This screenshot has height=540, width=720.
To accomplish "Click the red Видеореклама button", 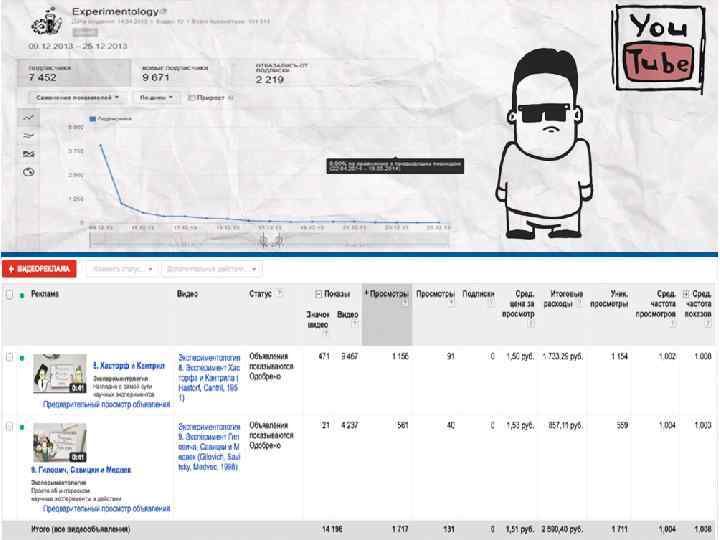I will click(x=39, y=269).
